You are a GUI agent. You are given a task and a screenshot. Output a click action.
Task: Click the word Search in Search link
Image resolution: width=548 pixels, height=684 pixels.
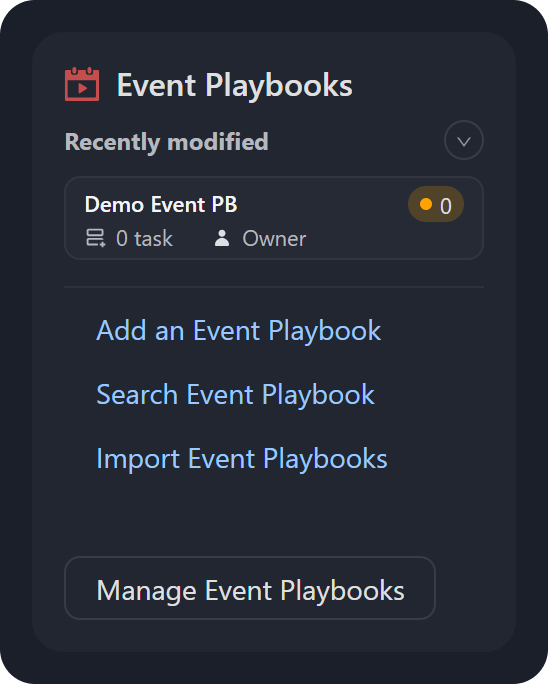[137, 394]
